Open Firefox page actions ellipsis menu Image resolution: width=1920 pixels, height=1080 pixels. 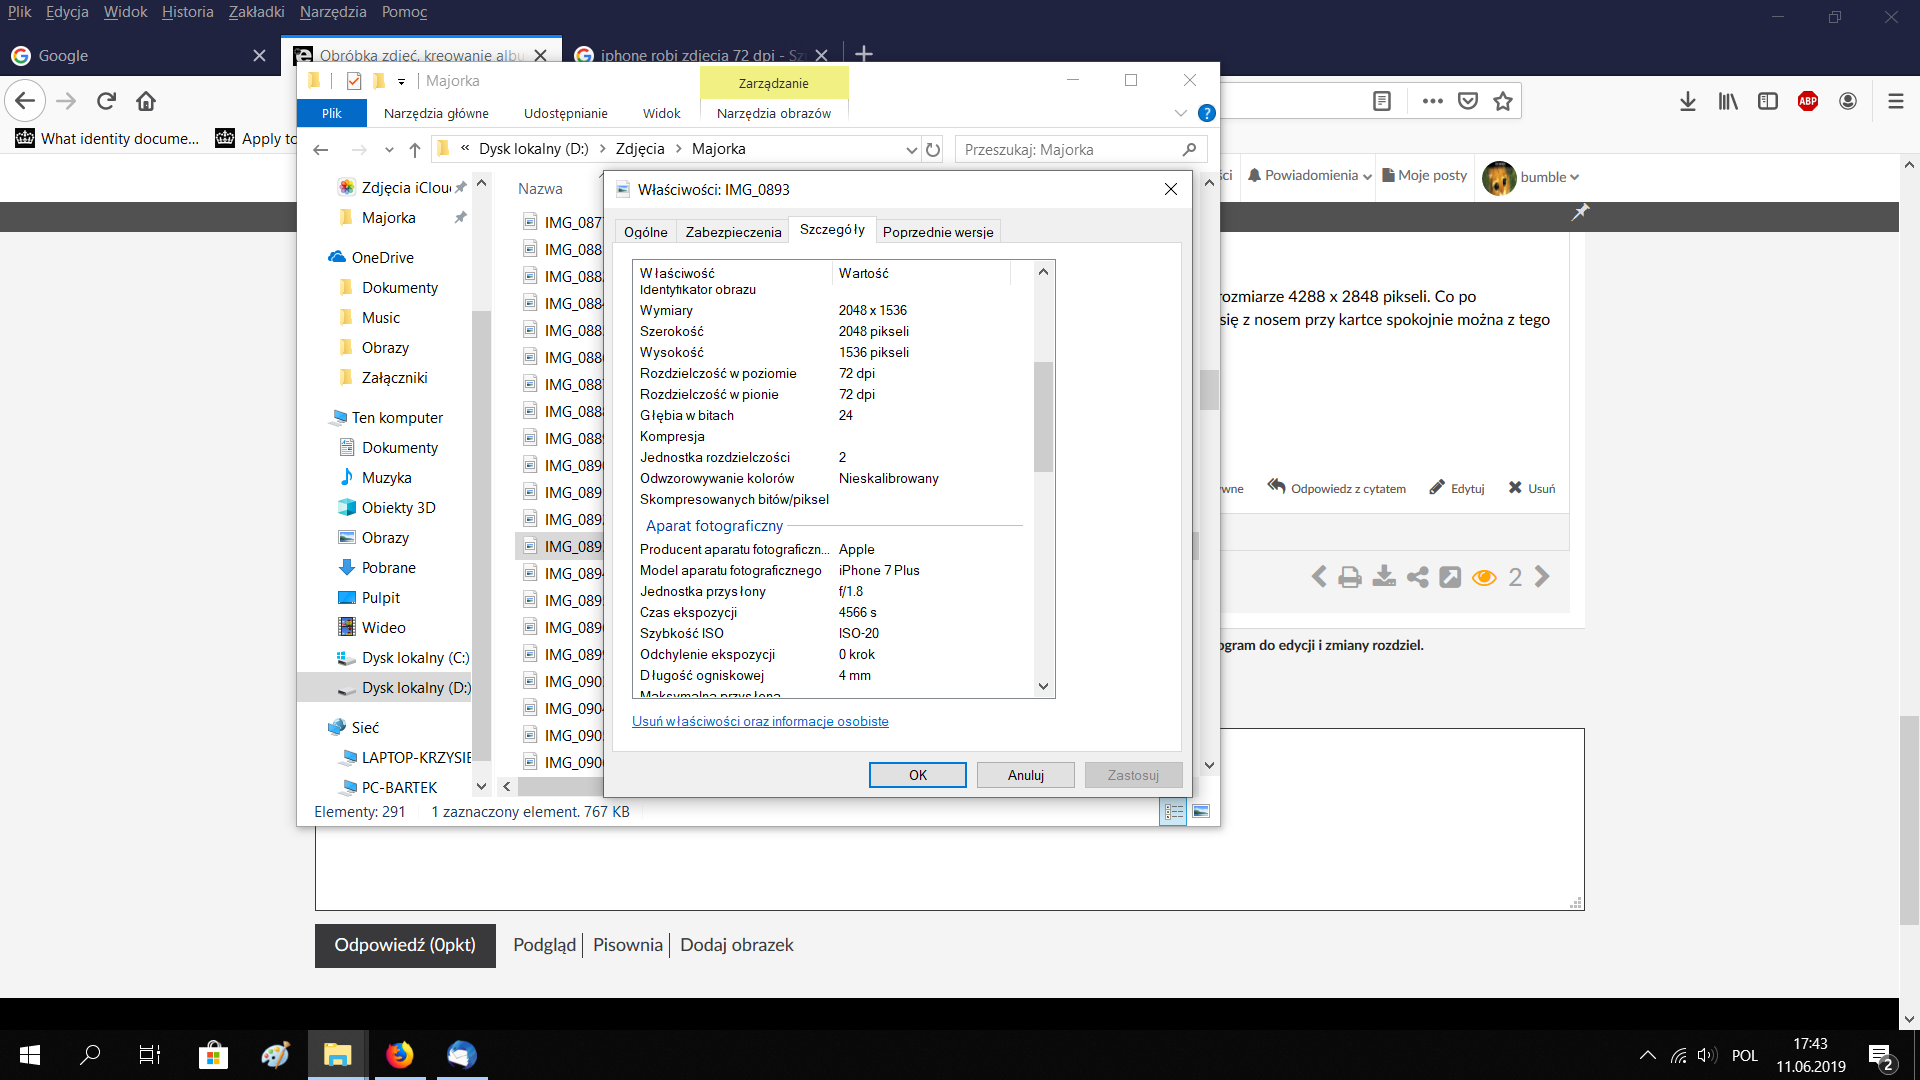(1433, 101)
